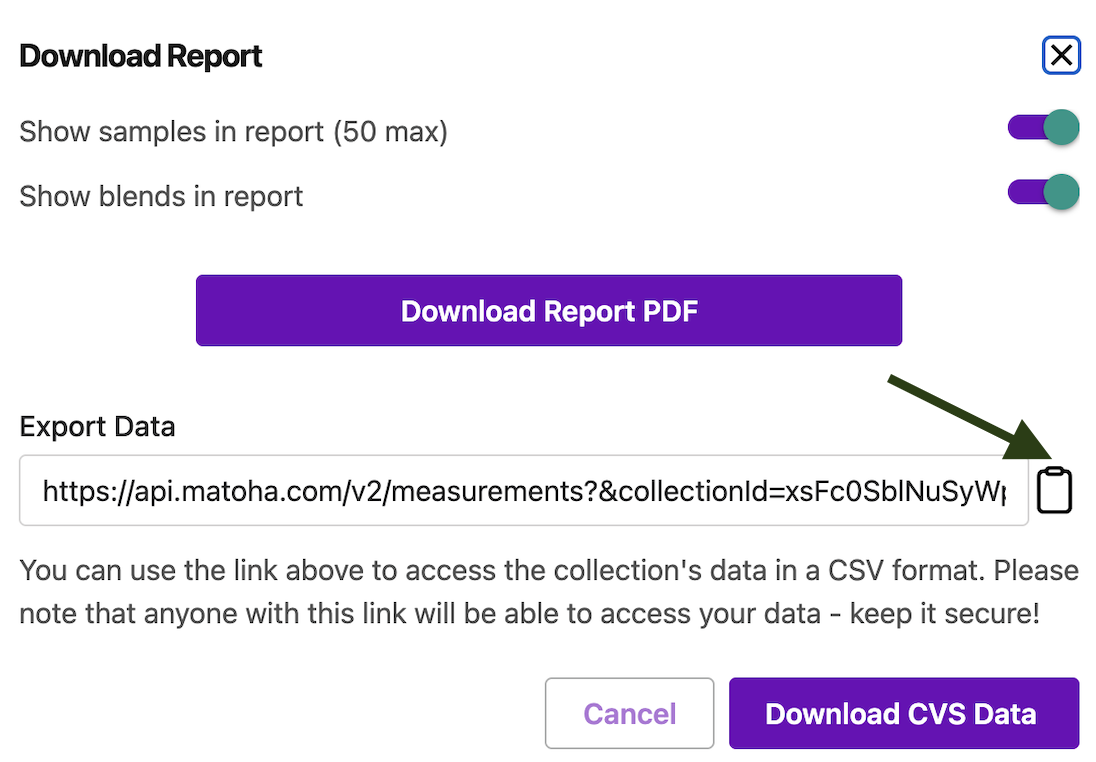Click Download CVS Data button
The height and width of the screenshot is (762, 1096).
click(903, 714)
